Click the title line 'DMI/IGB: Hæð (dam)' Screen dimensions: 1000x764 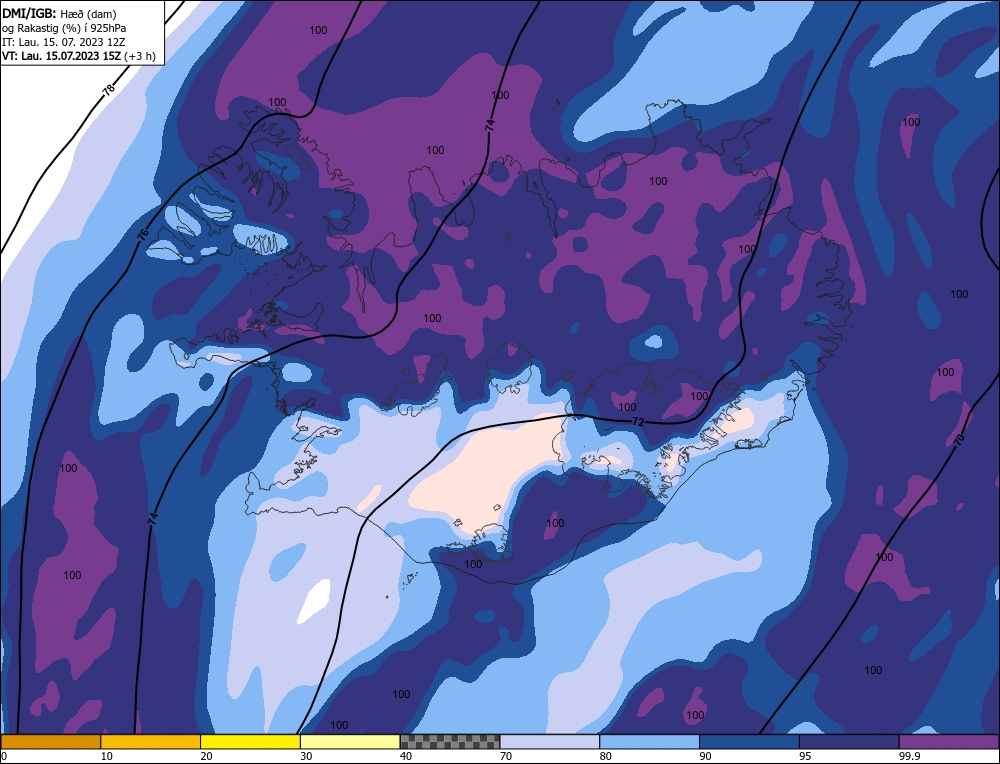click(59, 13)
